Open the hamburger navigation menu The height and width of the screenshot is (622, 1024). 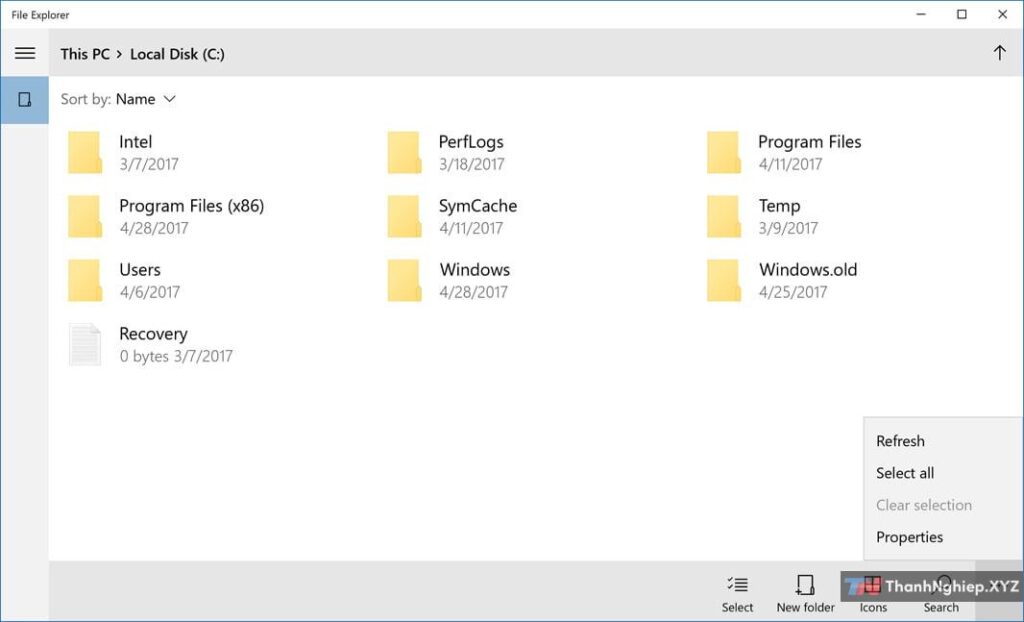tap(25, 53)
